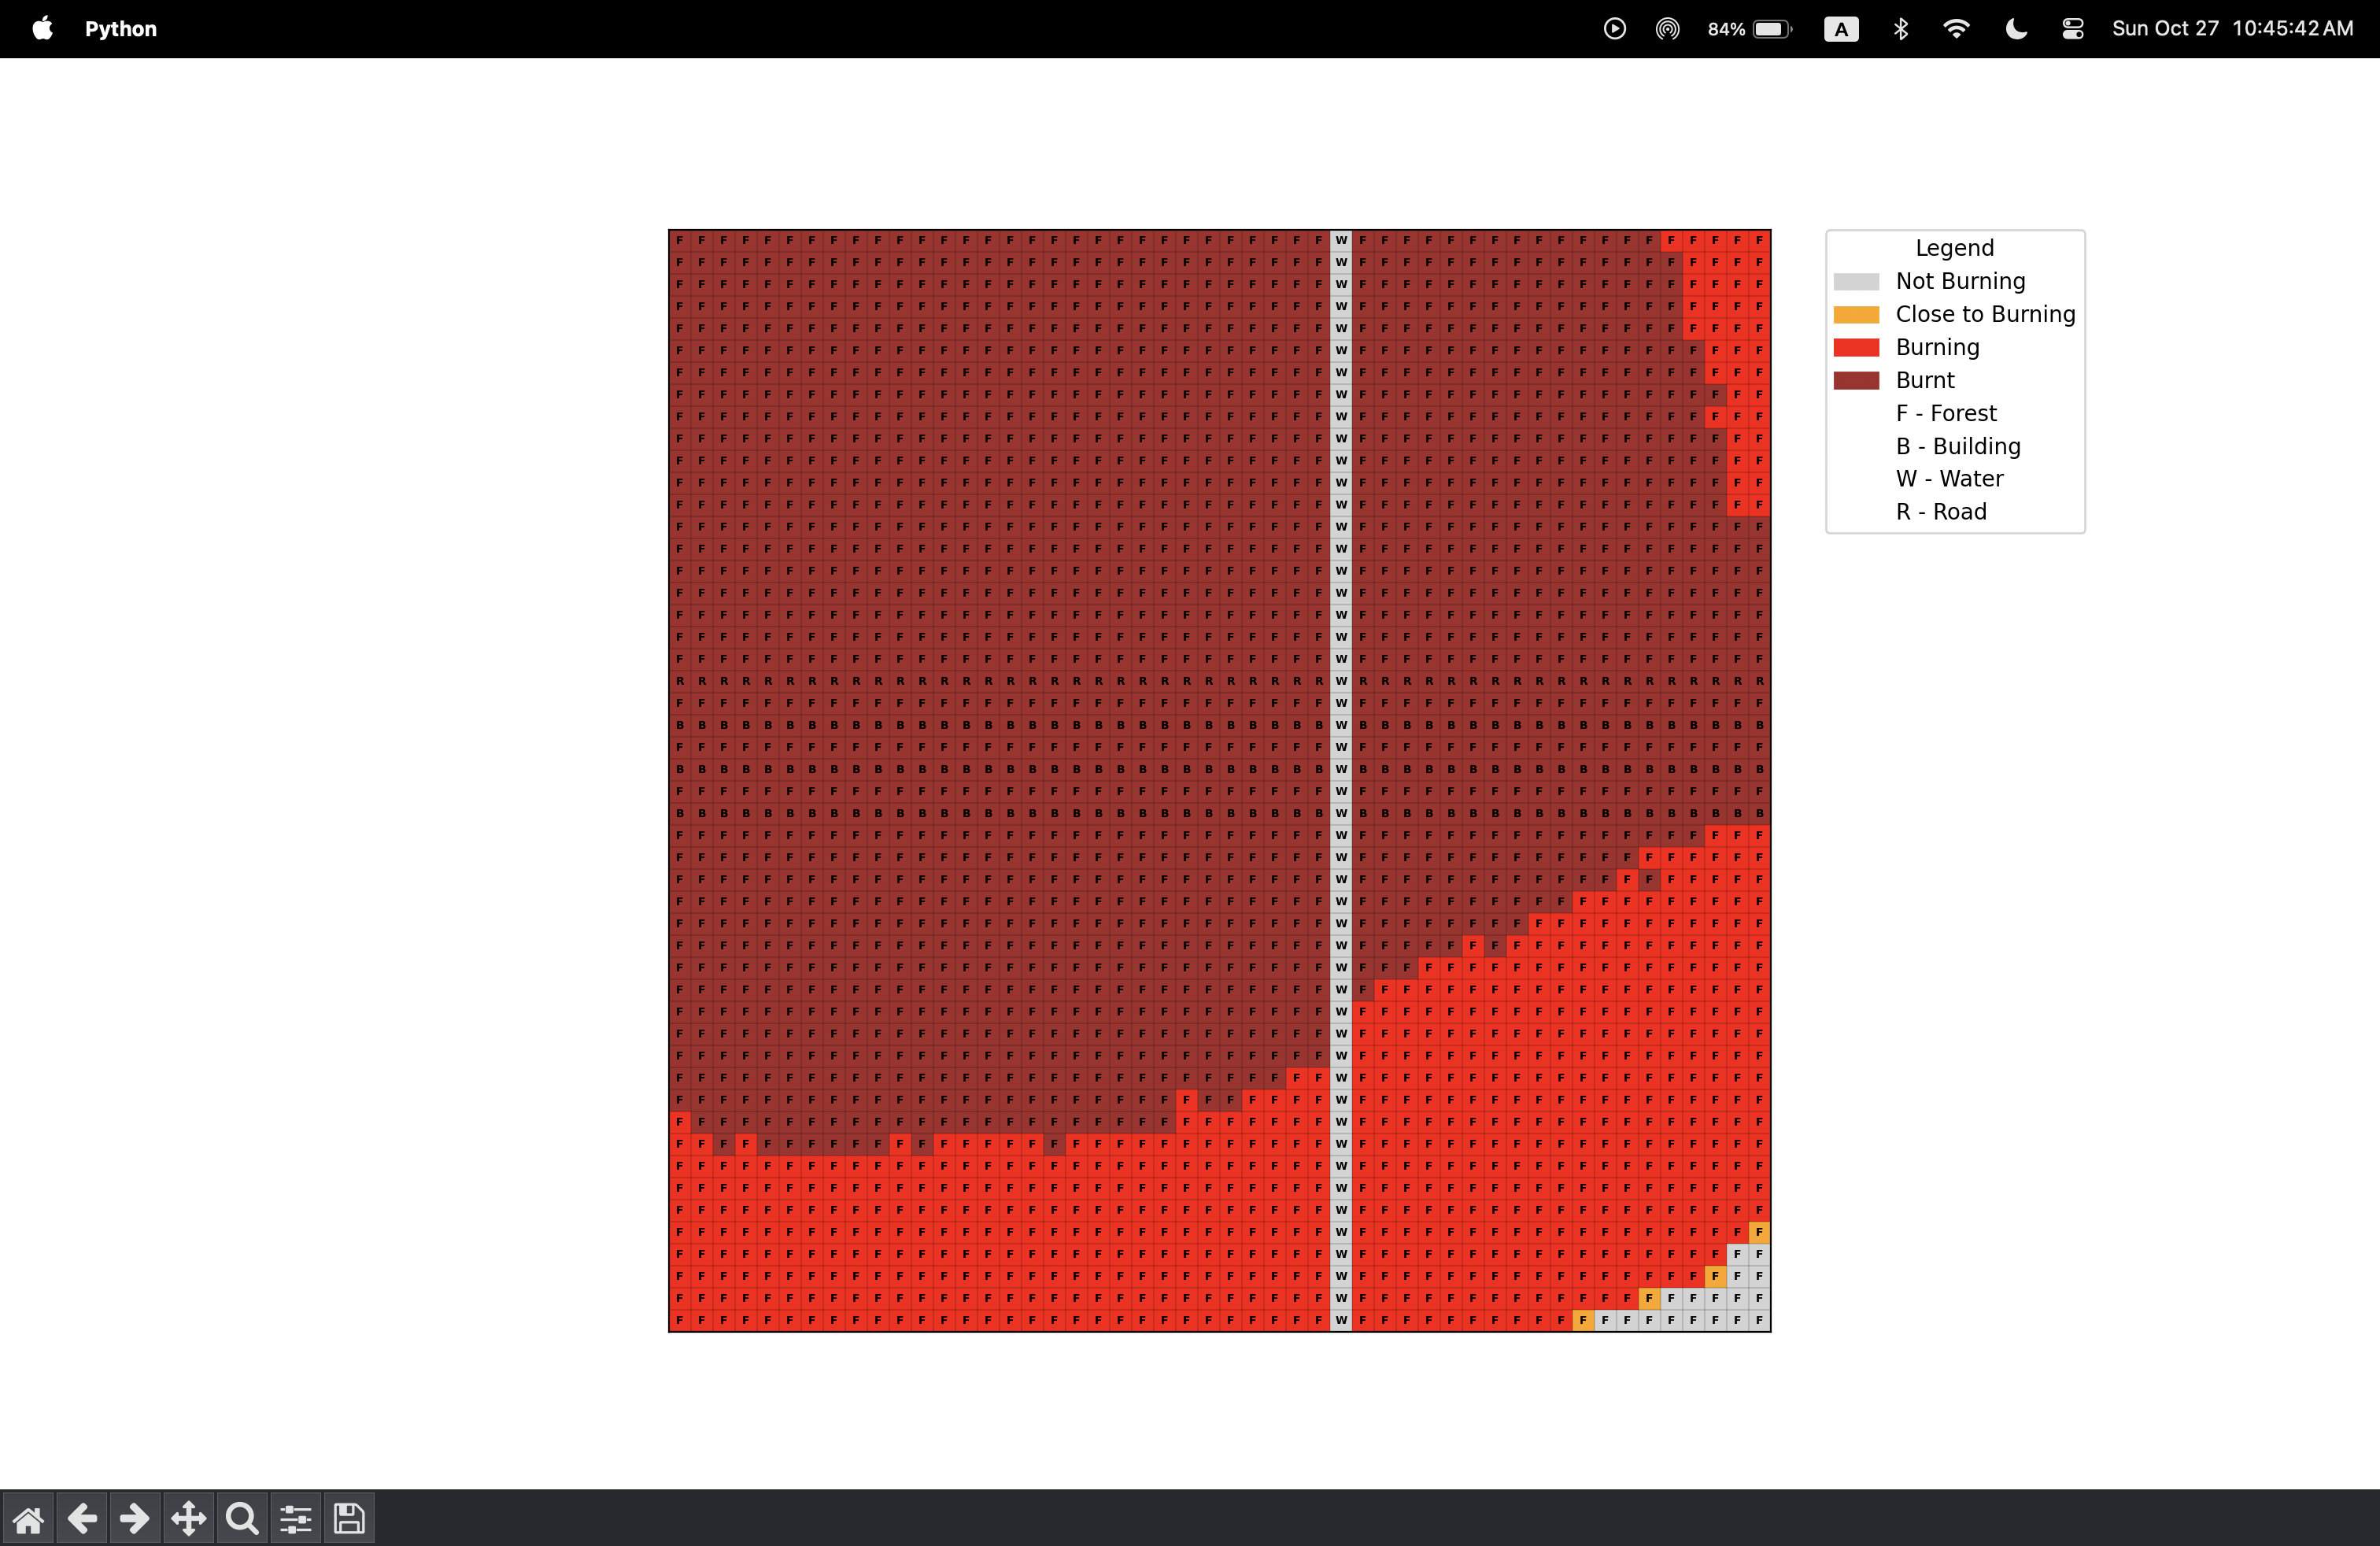Click the Forward arrow in toolbar
The width and height of the screenshot is (2380, 1546).
135,1519
